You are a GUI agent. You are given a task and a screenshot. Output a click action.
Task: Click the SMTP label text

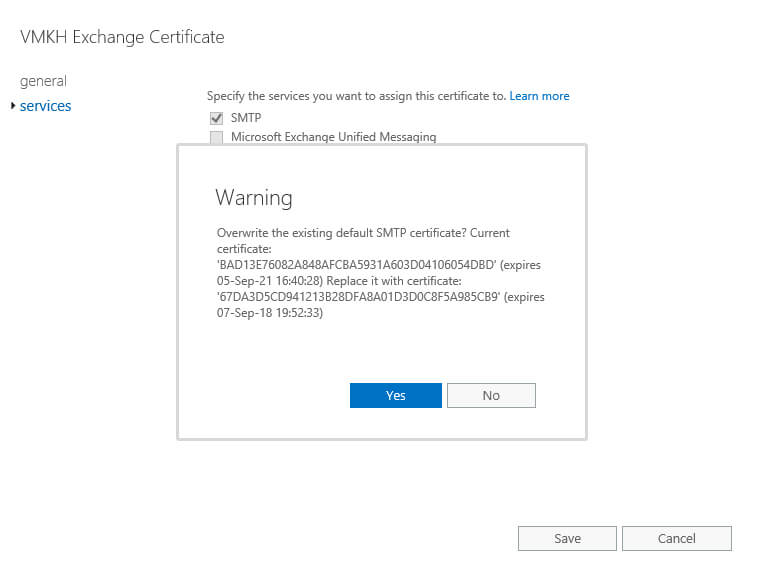(246, 118)
